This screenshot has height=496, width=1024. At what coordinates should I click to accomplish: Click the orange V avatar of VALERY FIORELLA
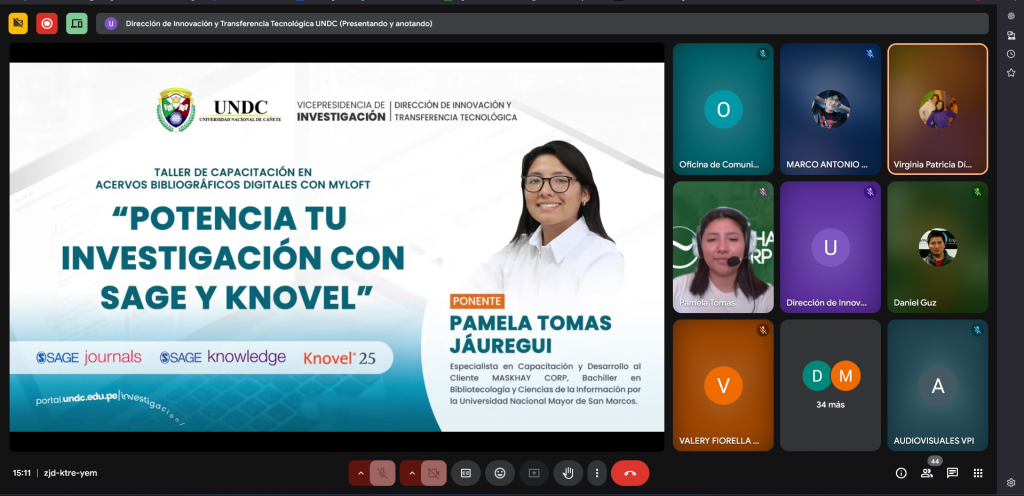pos(723,386)
